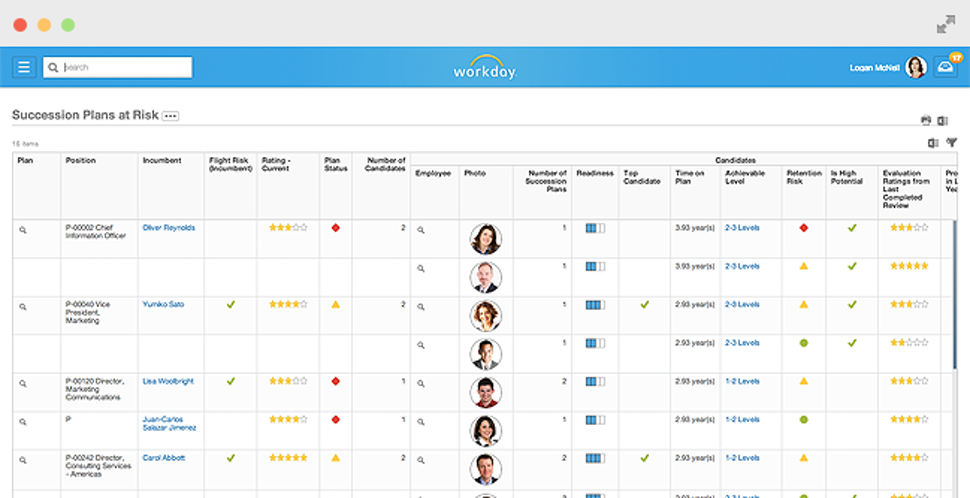Open the inbox notifications icon
The width and height of the screenshot is (970, 498).
pos(945,67)
